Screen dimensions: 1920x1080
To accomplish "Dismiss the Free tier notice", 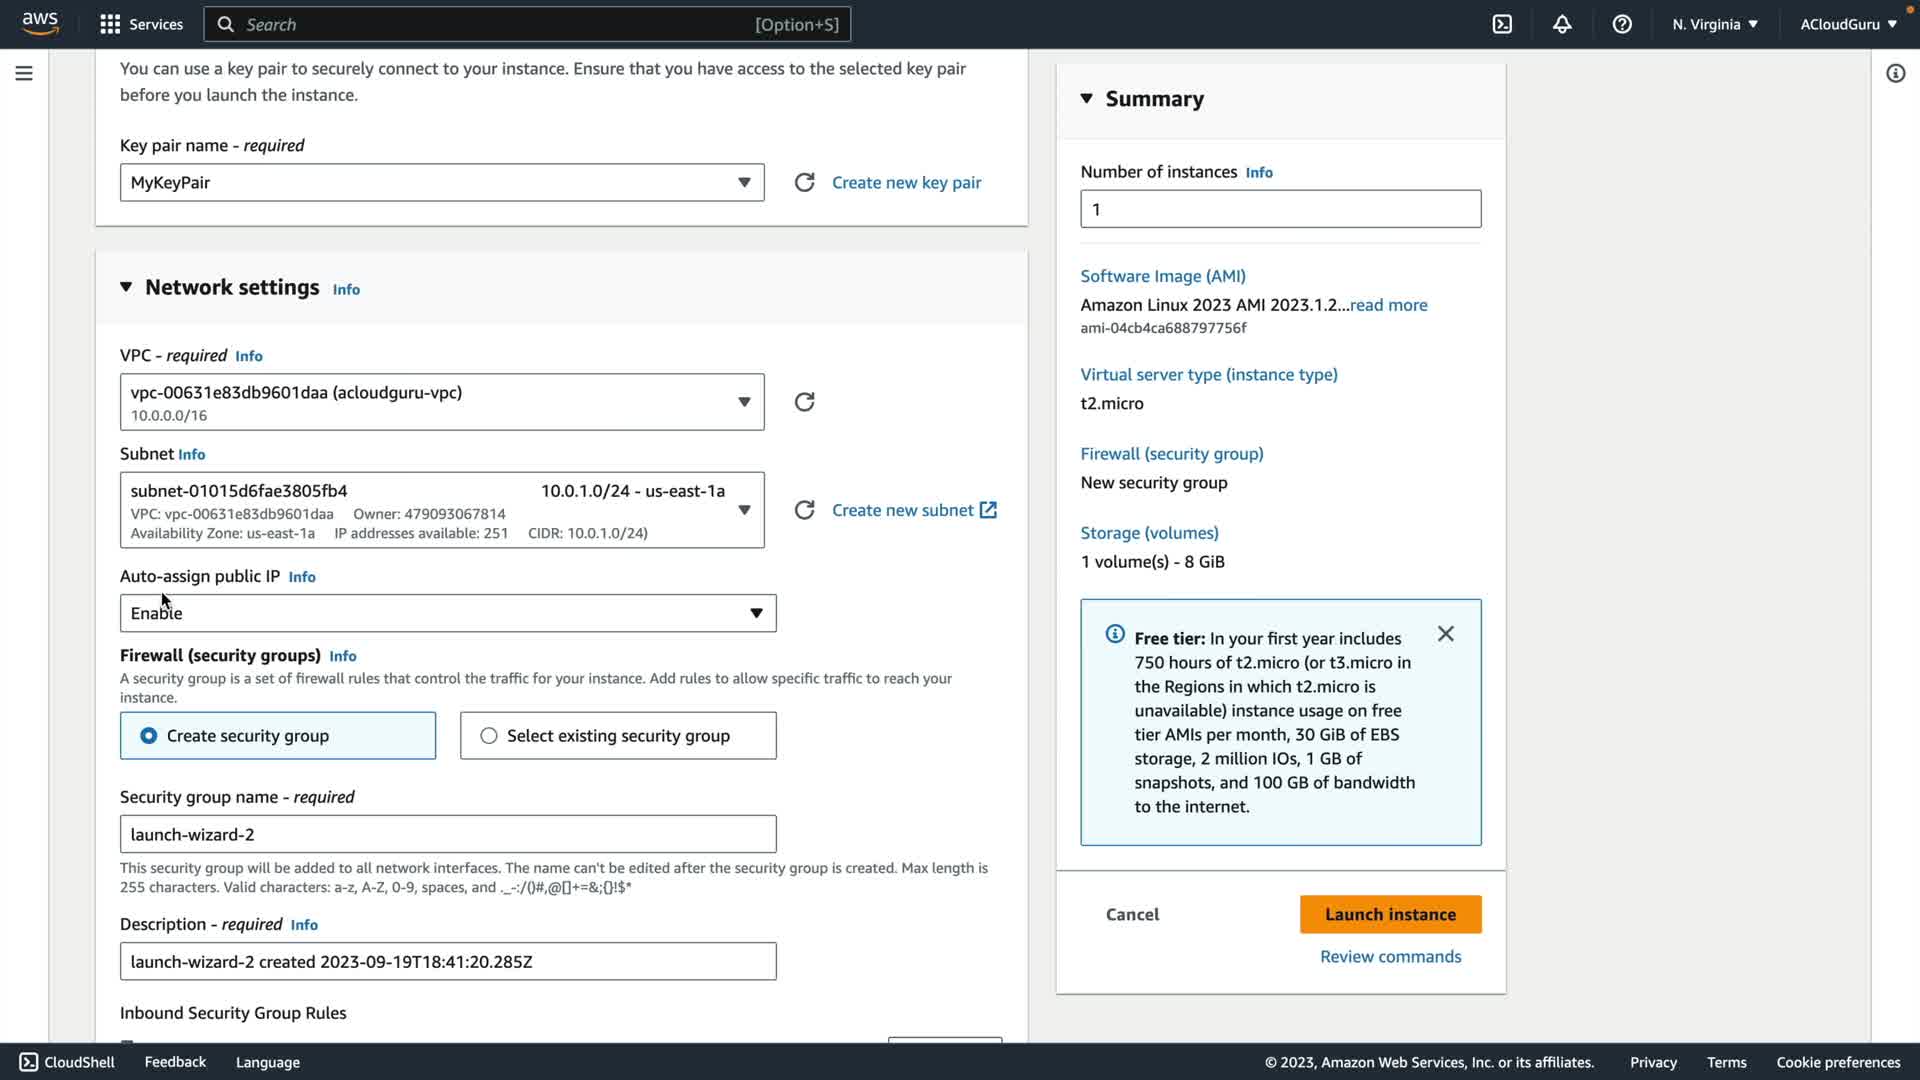I will (x=1445, y=634).
